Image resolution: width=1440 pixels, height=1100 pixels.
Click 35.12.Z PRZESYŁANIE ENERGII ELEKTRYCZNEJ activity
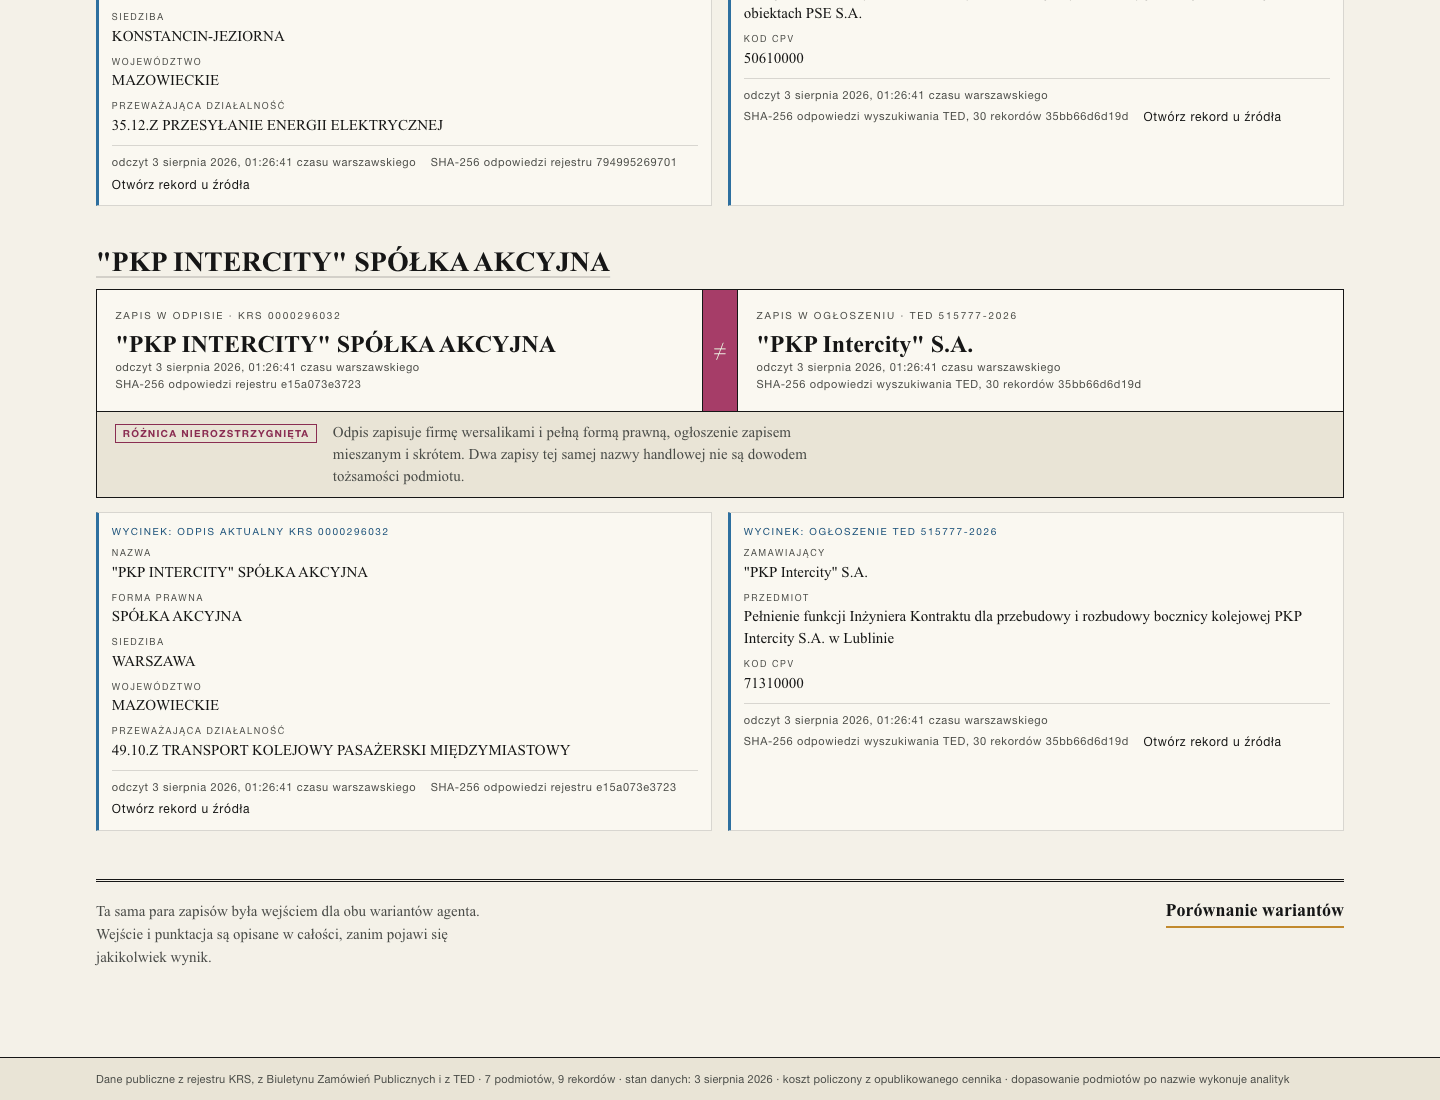coord(277,125)
